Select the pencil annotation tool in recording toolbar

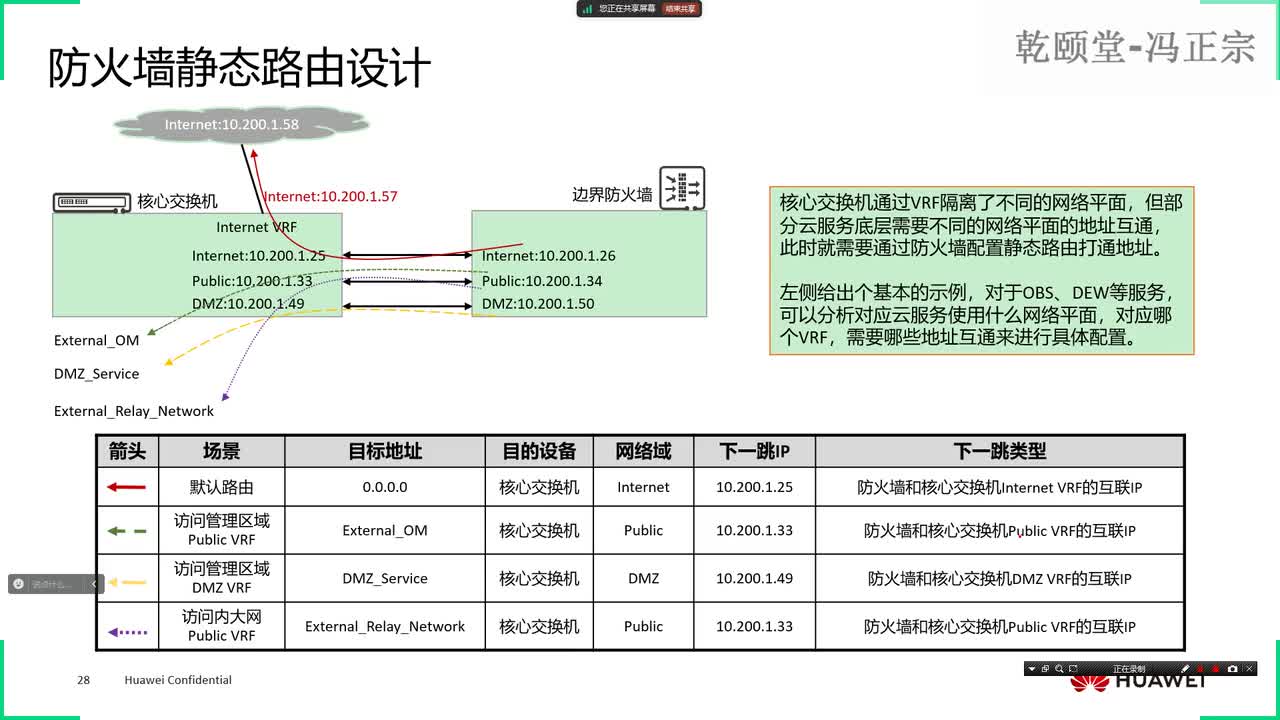tap(1185, 669)
